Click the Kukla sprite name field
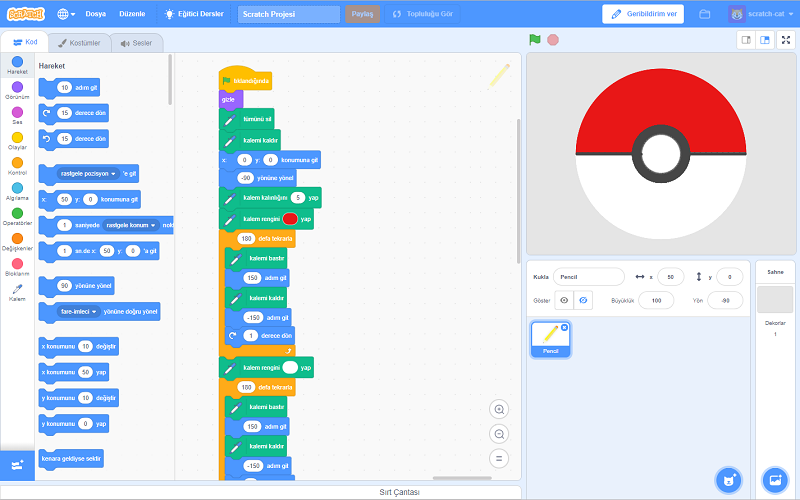The image size is (800, 500). pos(589,277)
